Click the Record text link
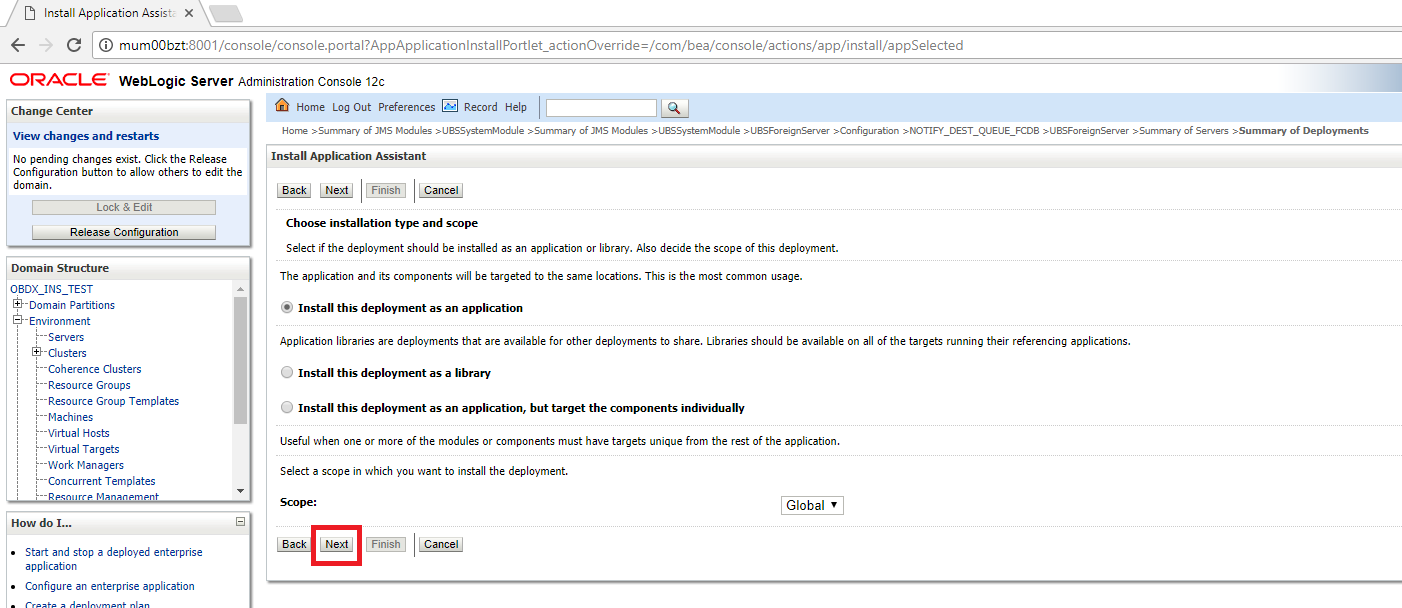Viewport: 1402px width, 608px height. 480,107
